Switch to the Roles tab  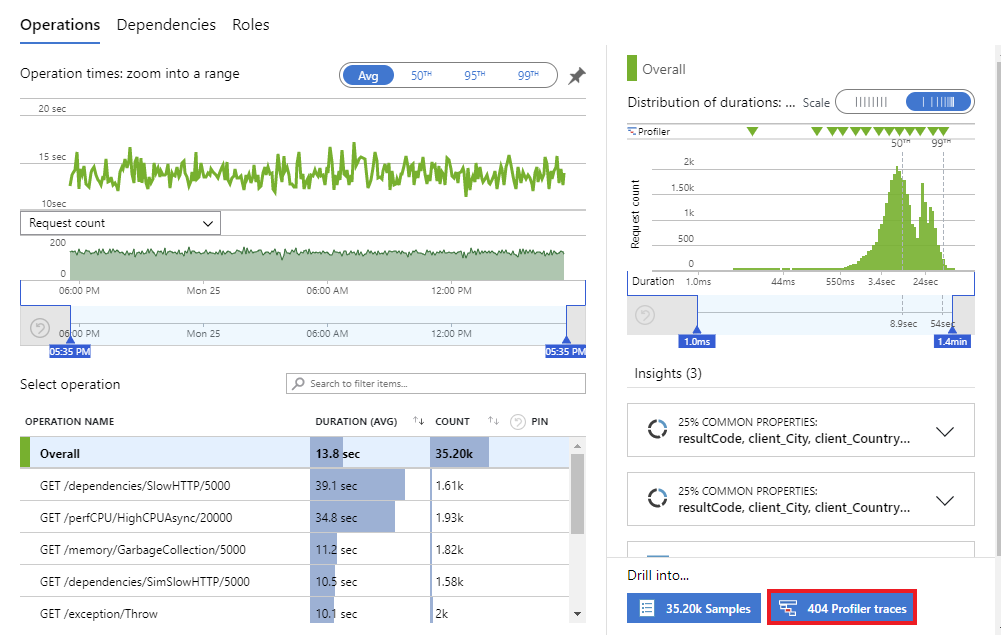[250, 25]
